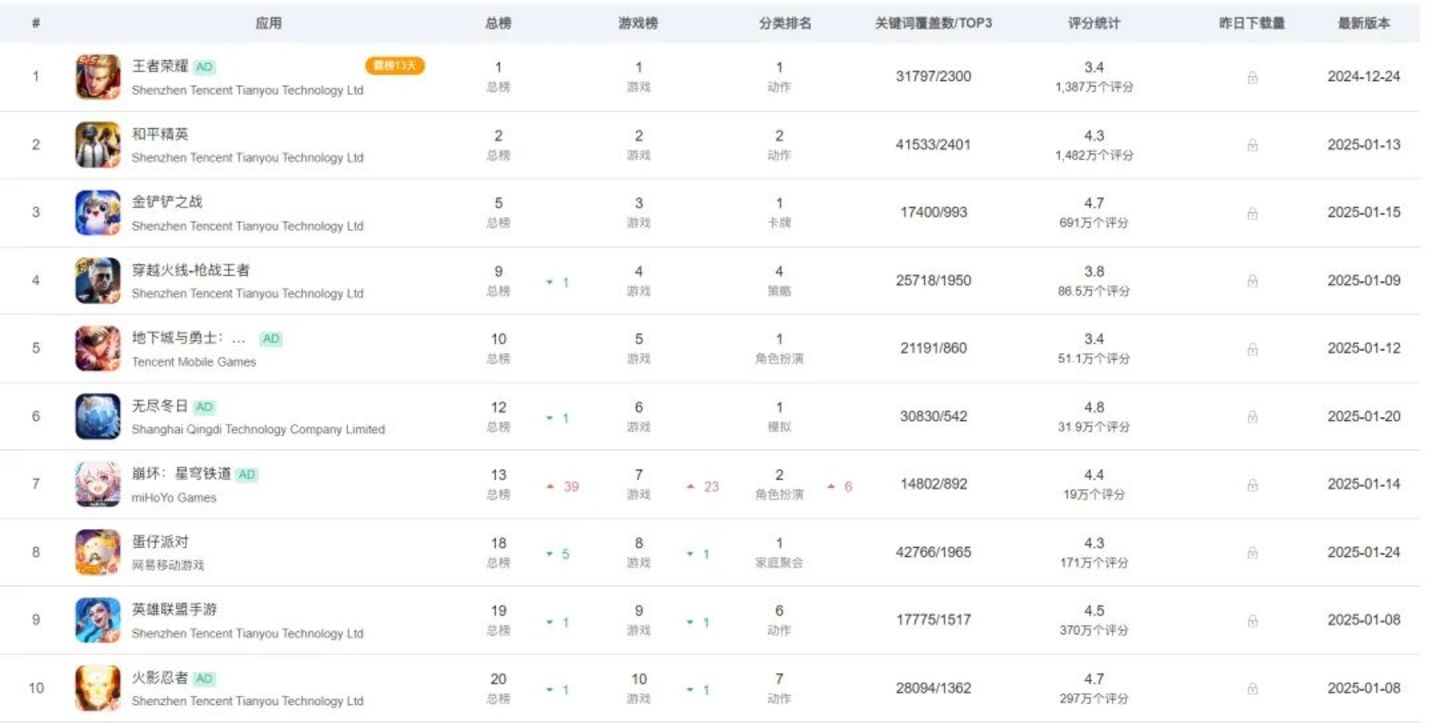Click lock icon in 王者荣耀 download column

(x=1252, y=78)
